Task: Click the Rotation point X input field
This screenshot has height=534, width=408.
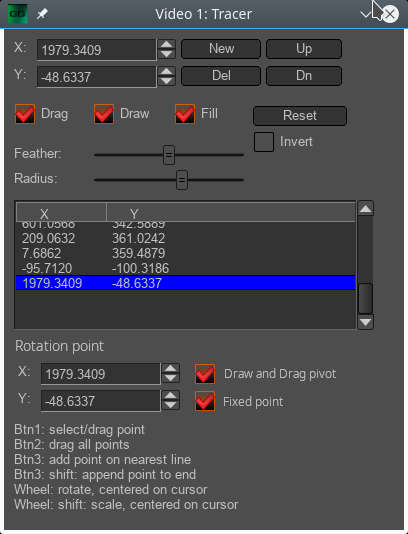Action: [100, 374]
